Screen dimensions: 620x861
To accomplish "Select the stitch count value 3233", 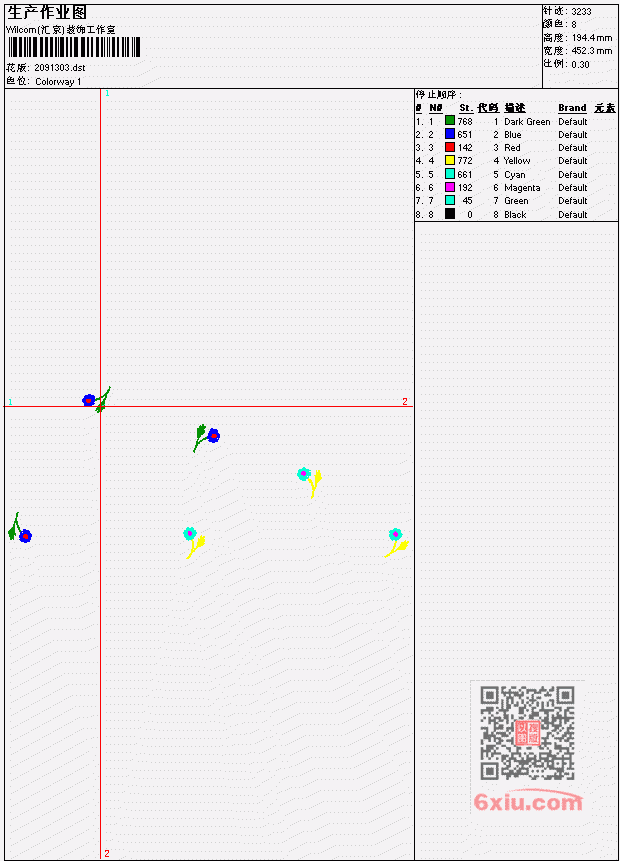I will [582, 11].
